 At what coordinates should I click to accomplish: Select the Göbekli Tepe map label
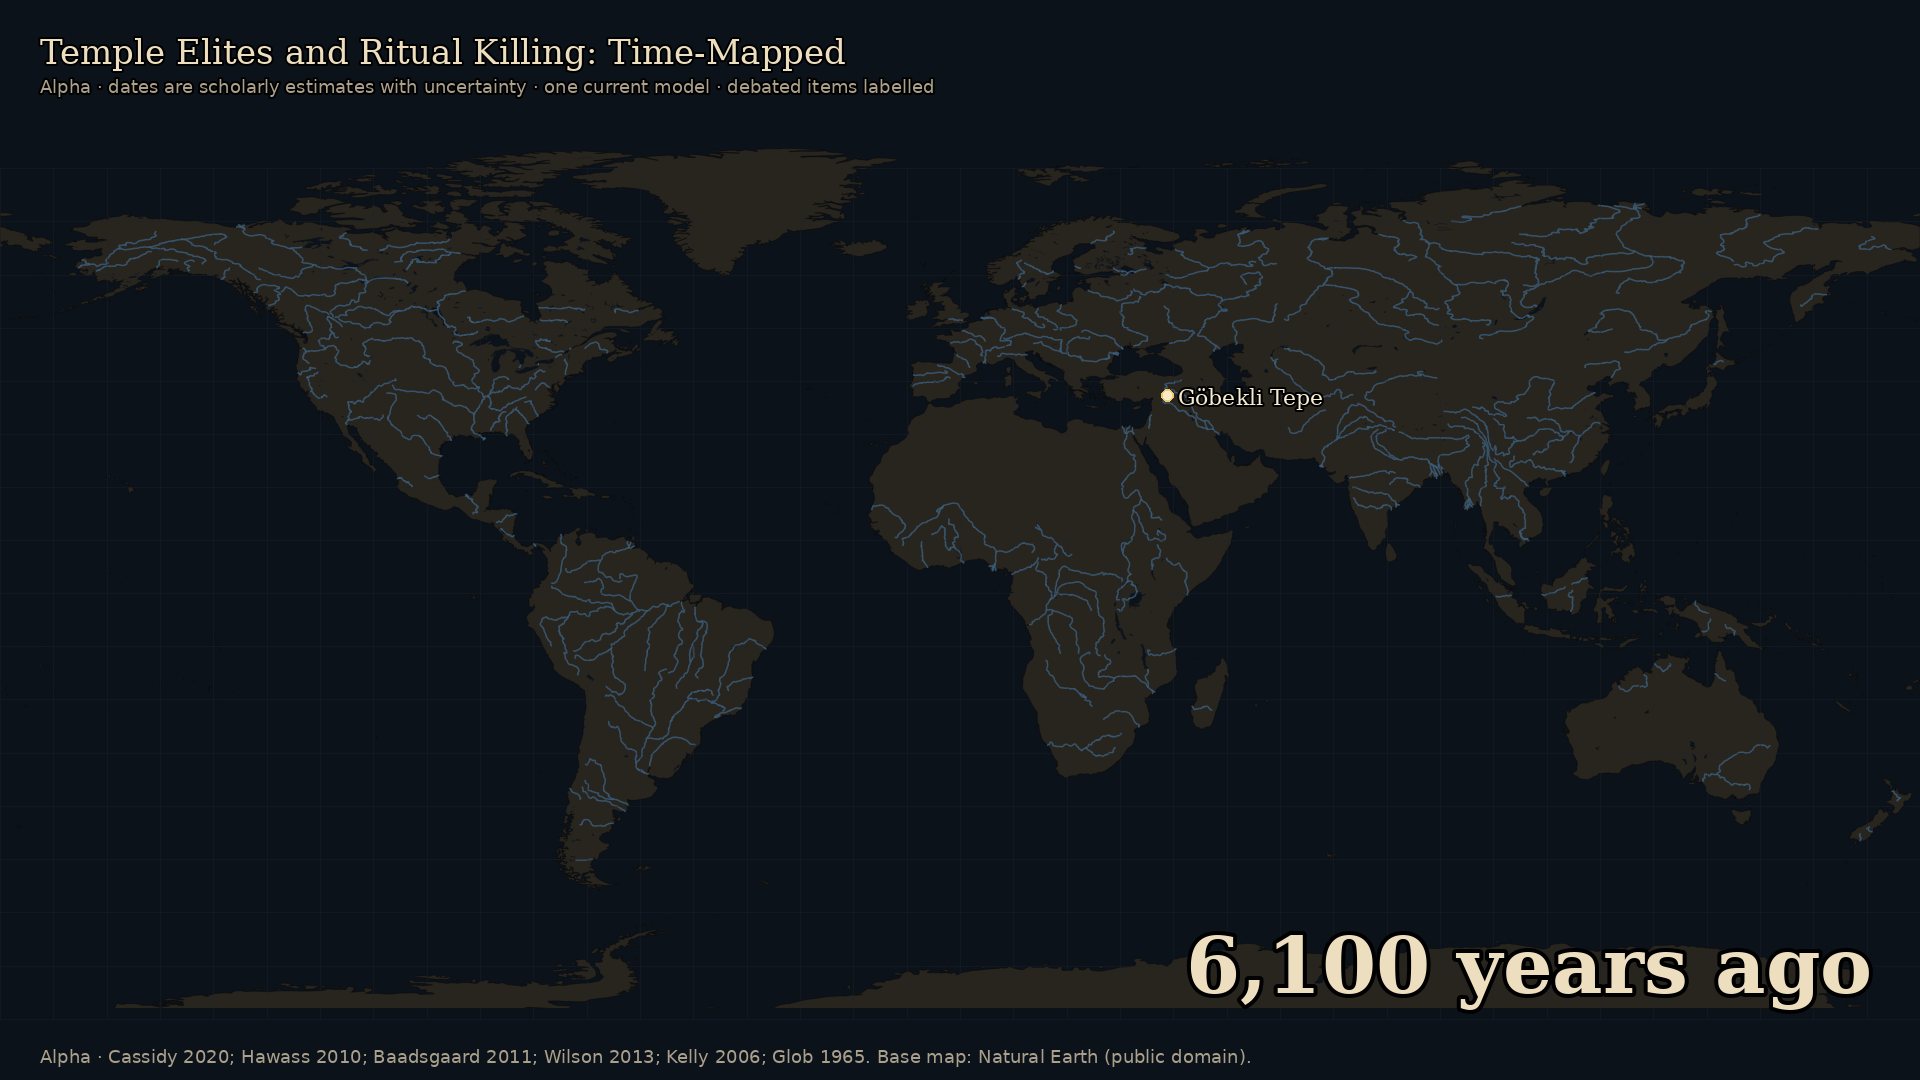1250,398
